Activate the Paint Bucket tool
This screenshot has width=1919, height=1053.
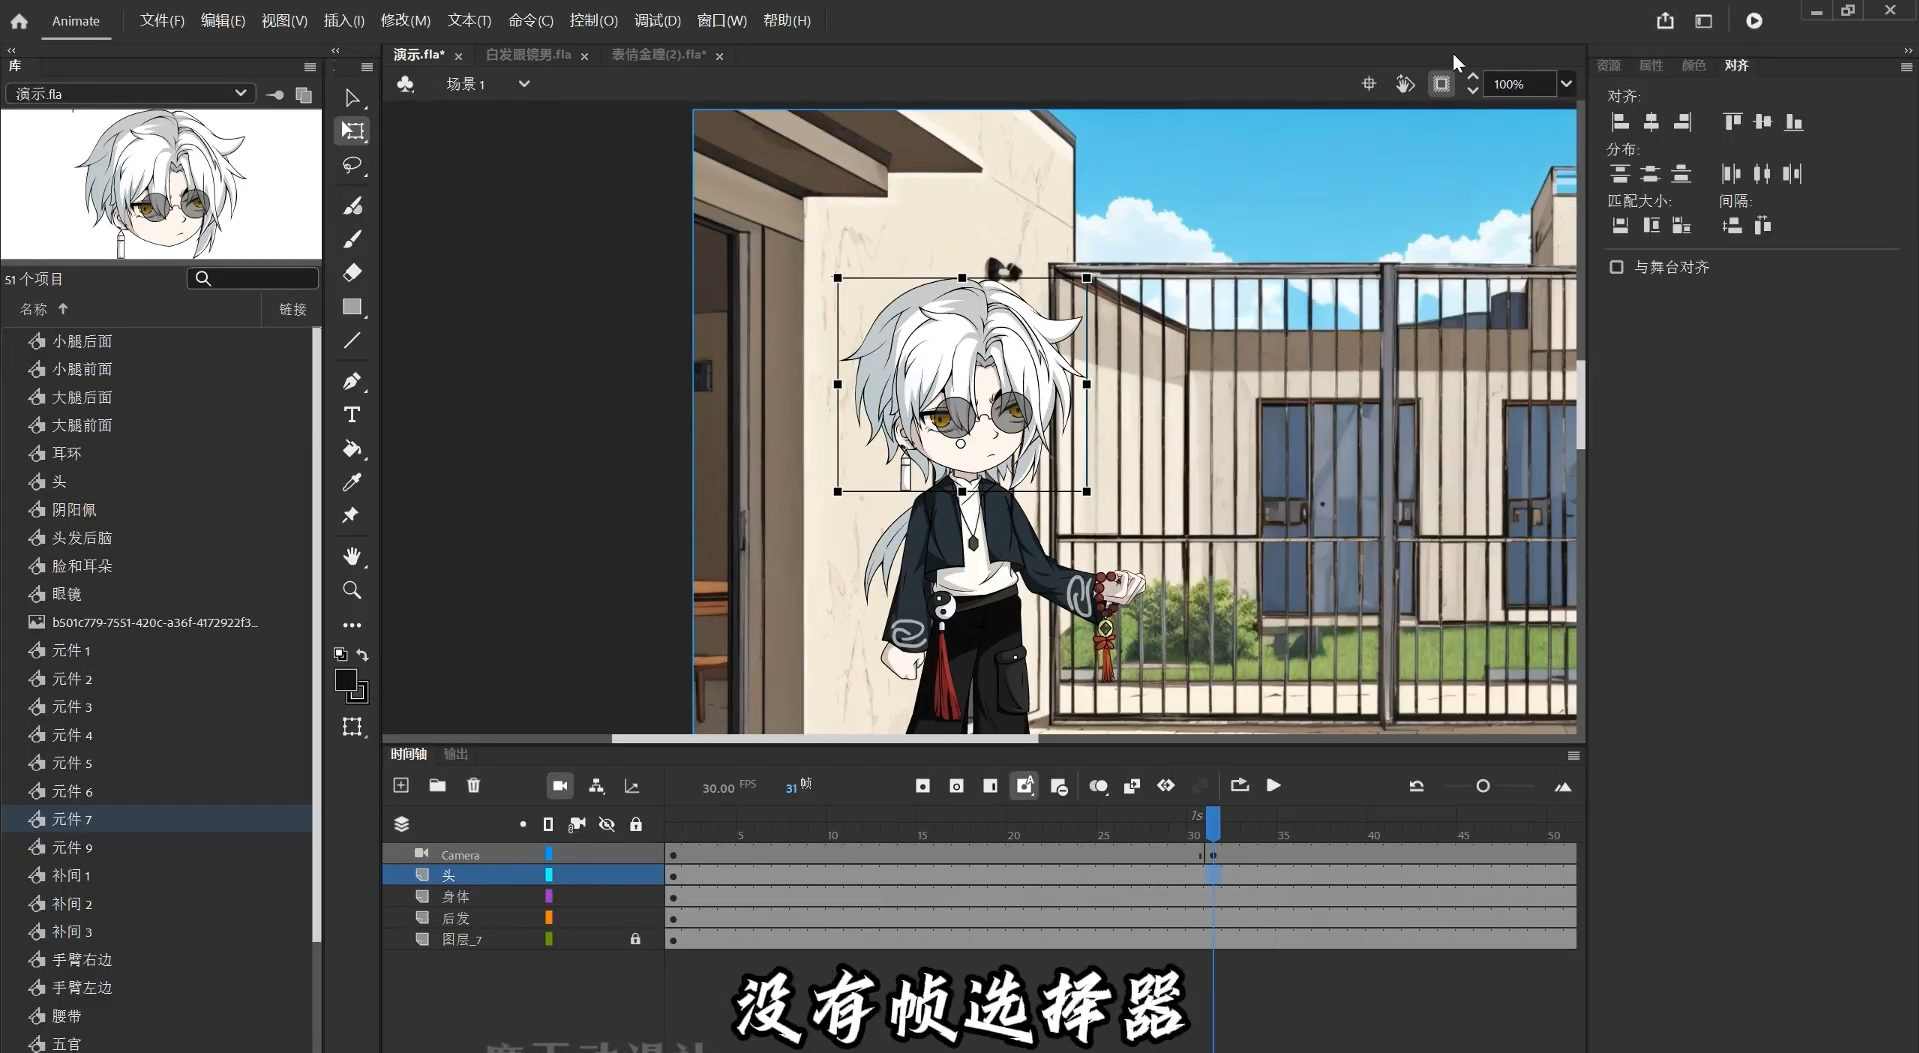[x=352, y=448]
